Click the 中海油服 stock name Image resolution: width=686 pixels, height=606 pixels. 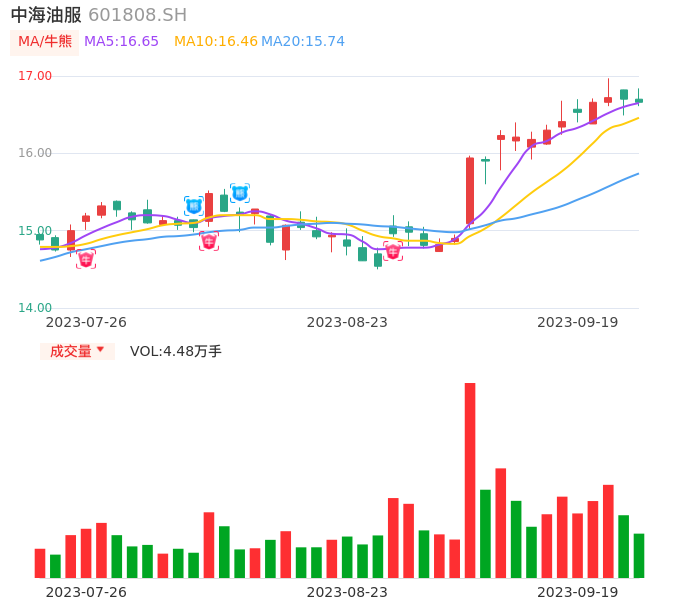[46, 15]
